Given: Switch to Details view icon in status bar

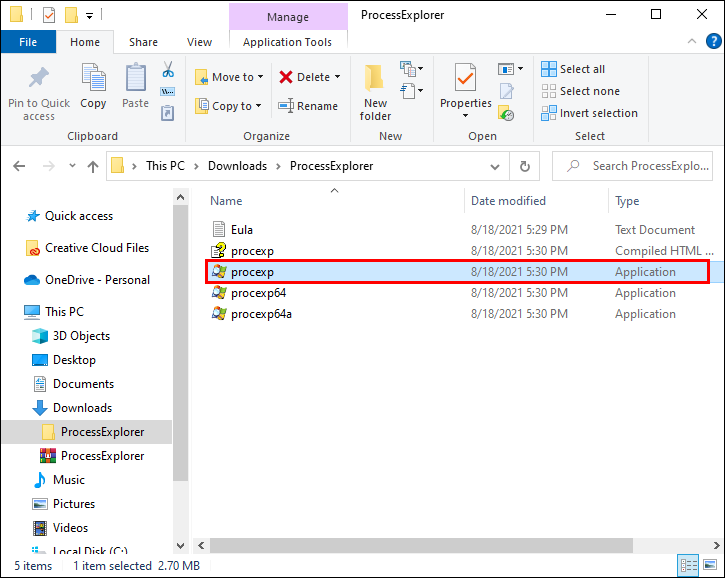Looking at the screenshot, I should click(688, 565).
